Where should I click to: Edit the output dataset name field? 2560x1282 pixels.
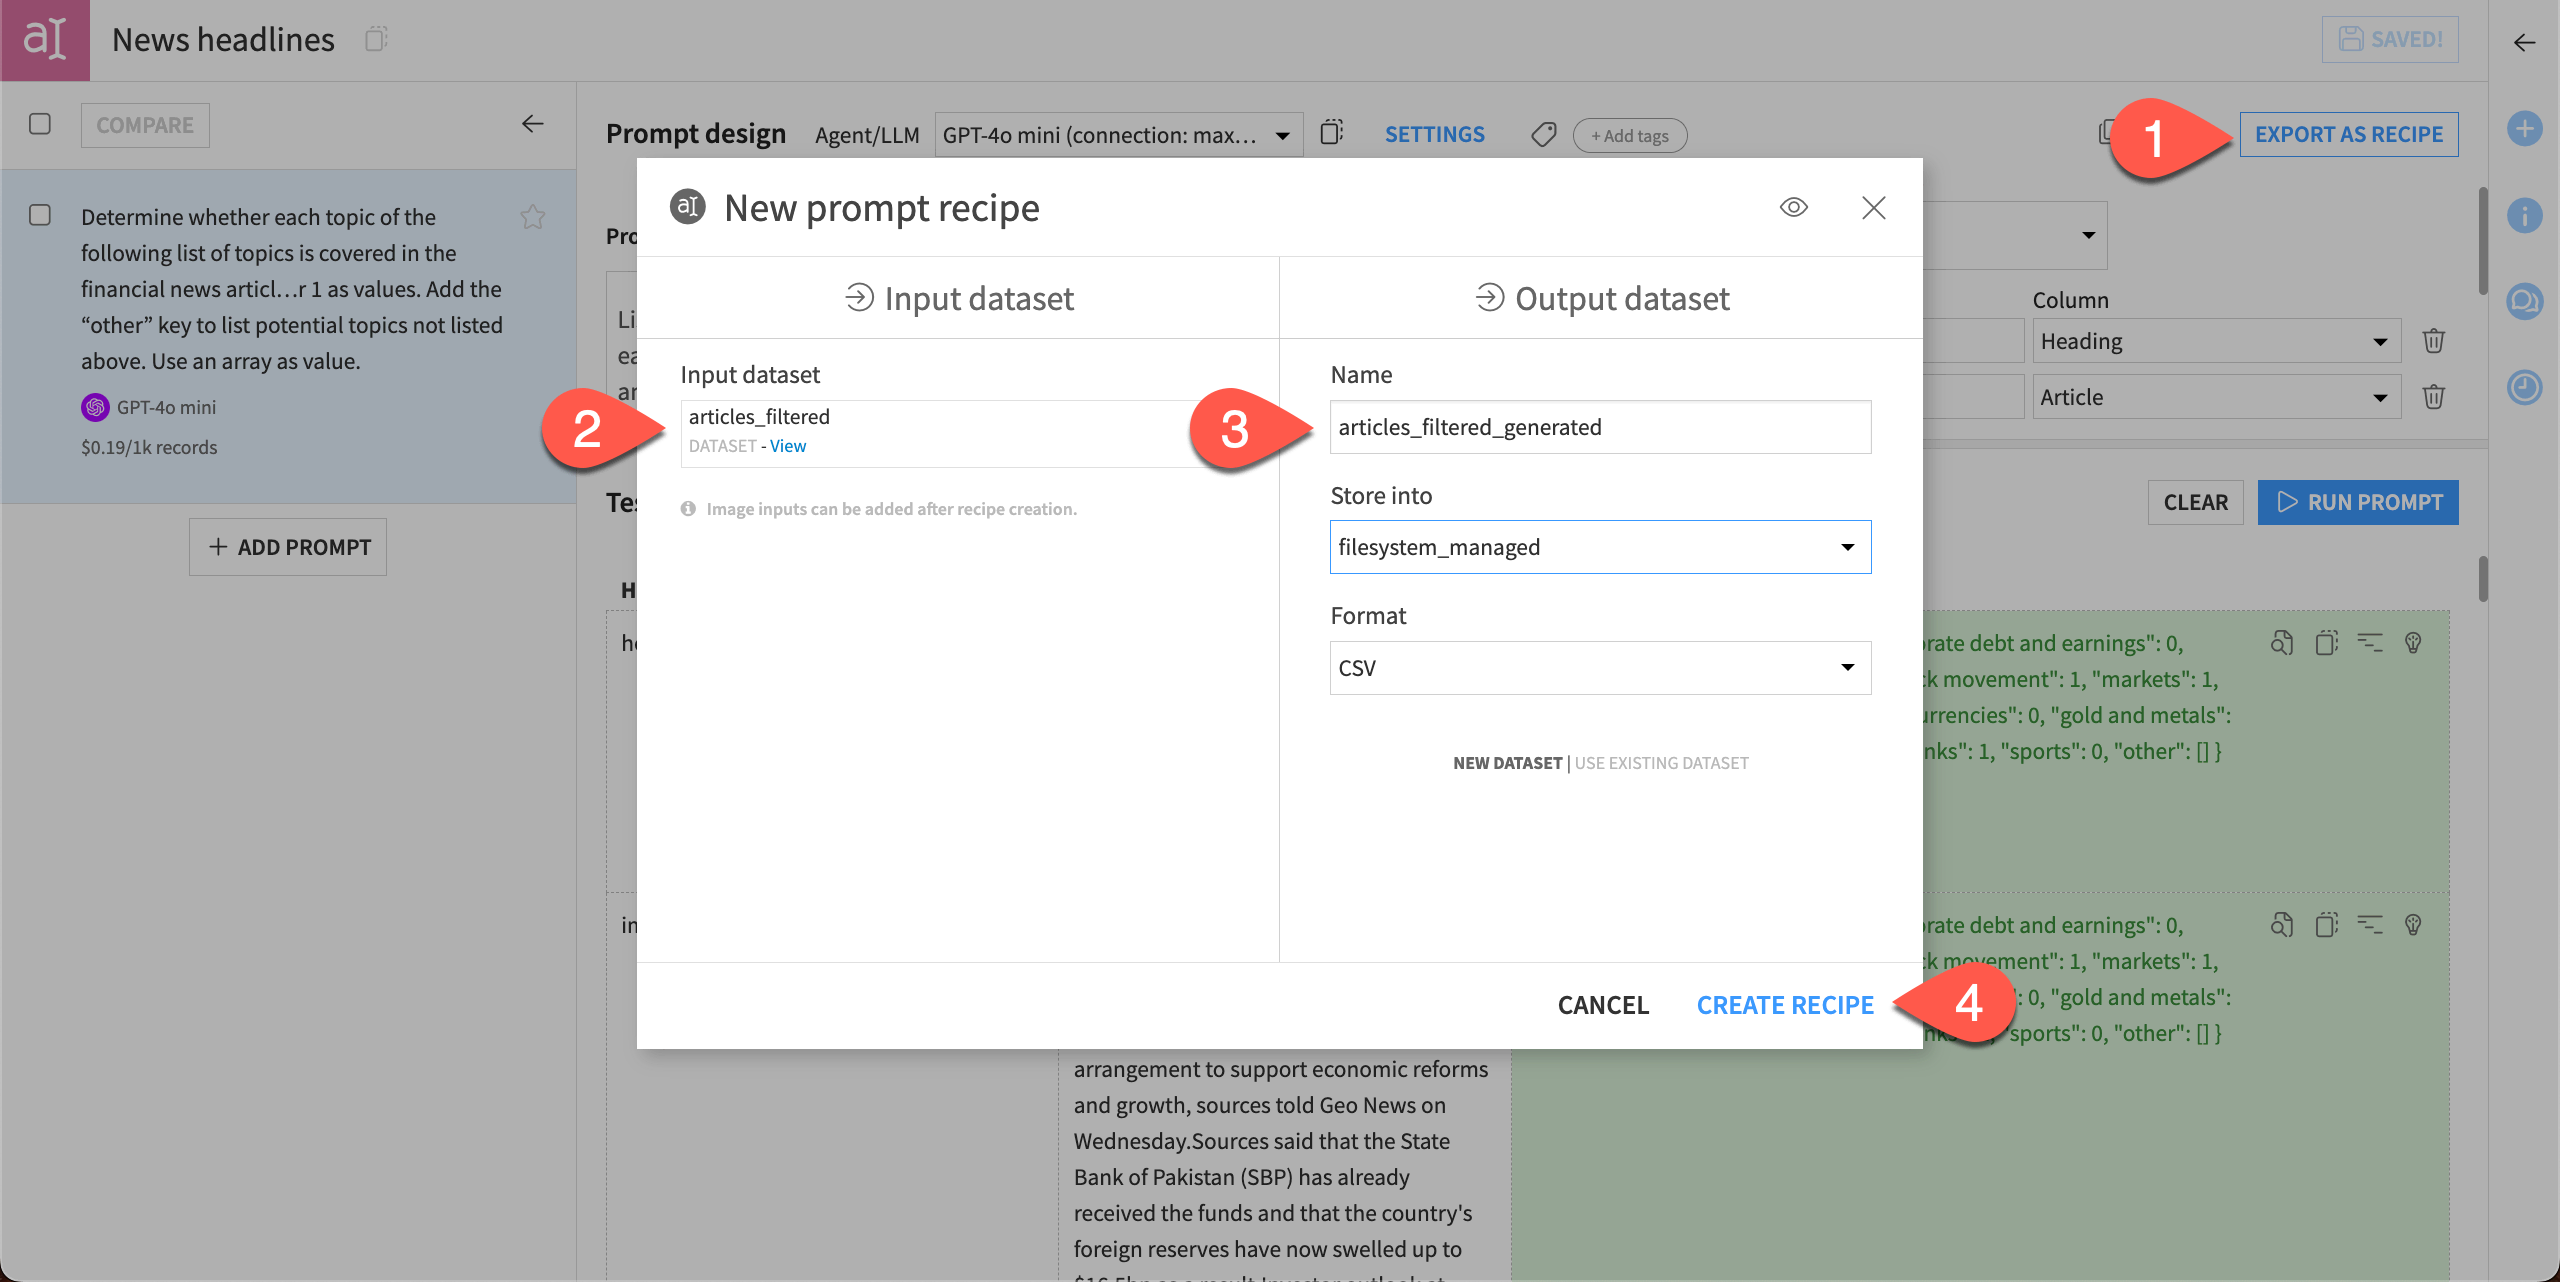point(1599,427)
